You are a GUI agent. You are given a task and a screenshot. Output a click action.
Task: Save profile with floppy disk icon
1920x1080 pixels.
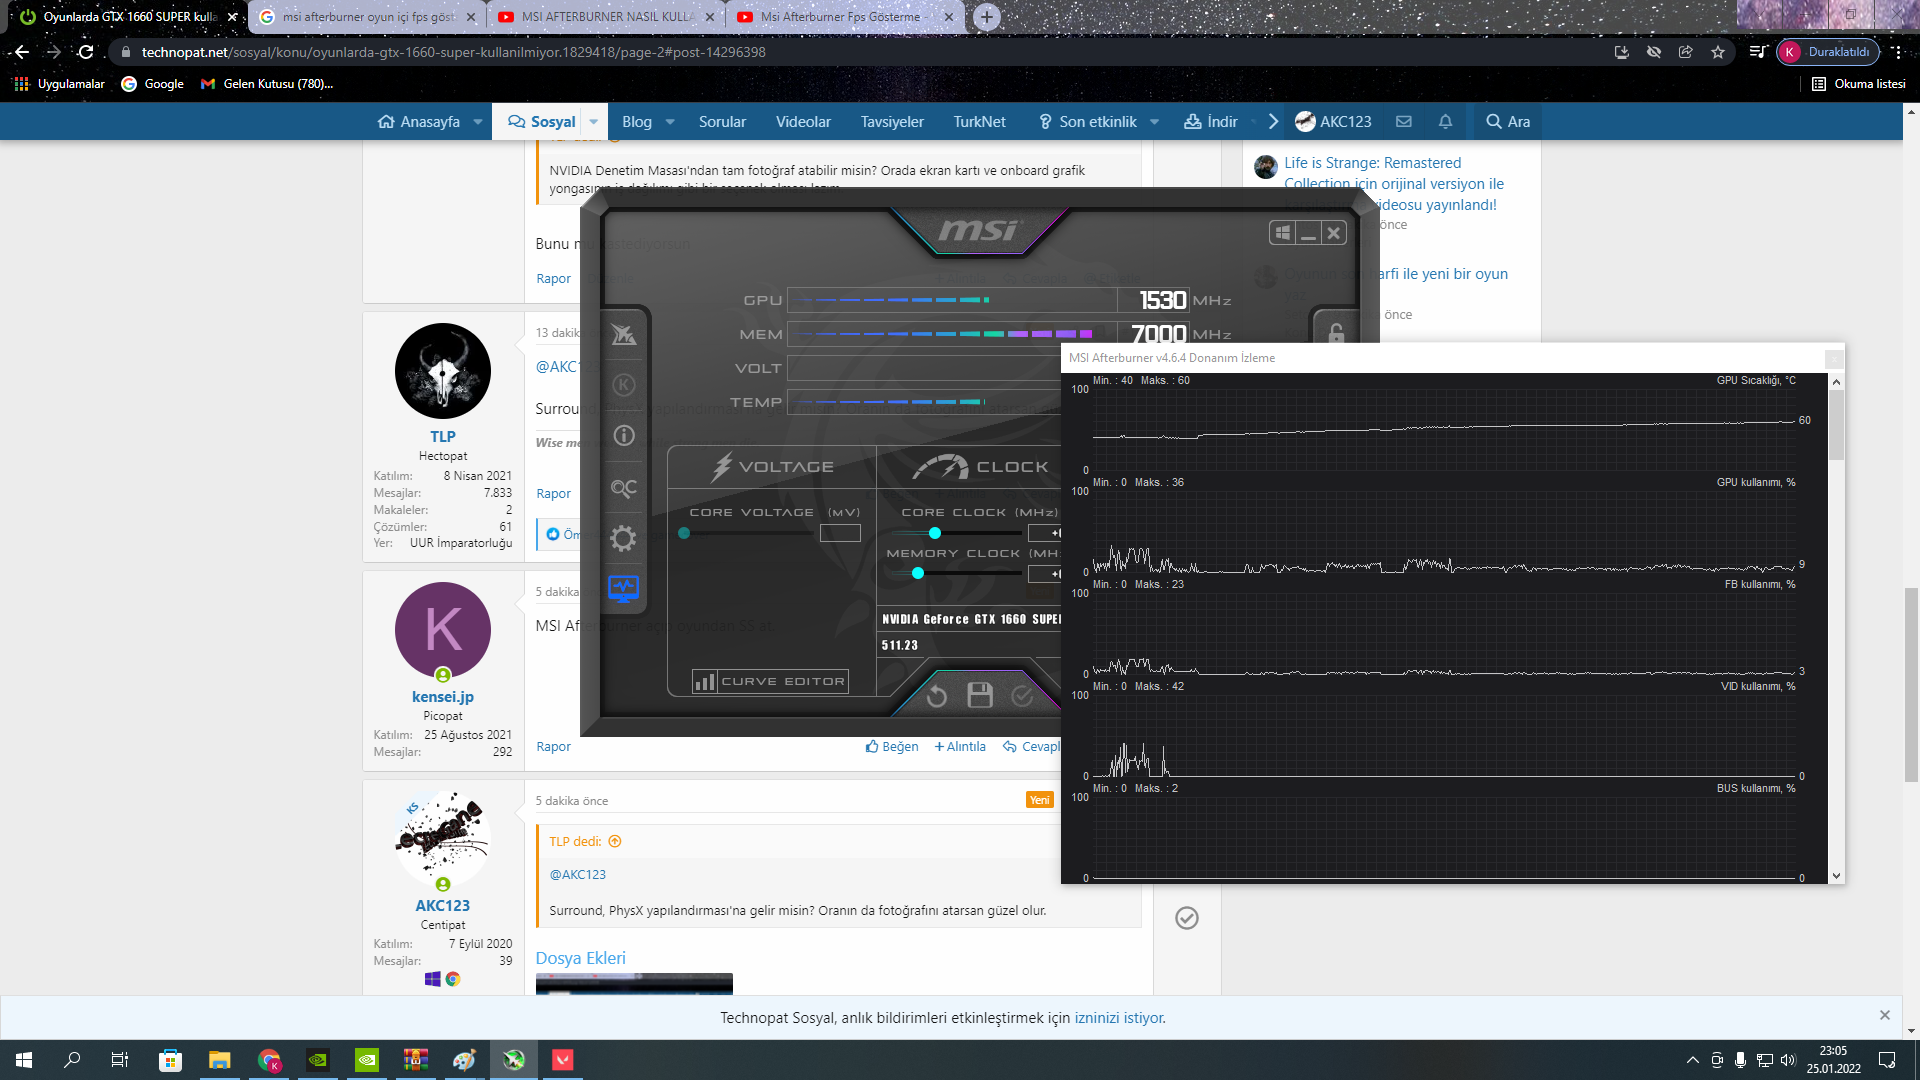pos(980,696)
